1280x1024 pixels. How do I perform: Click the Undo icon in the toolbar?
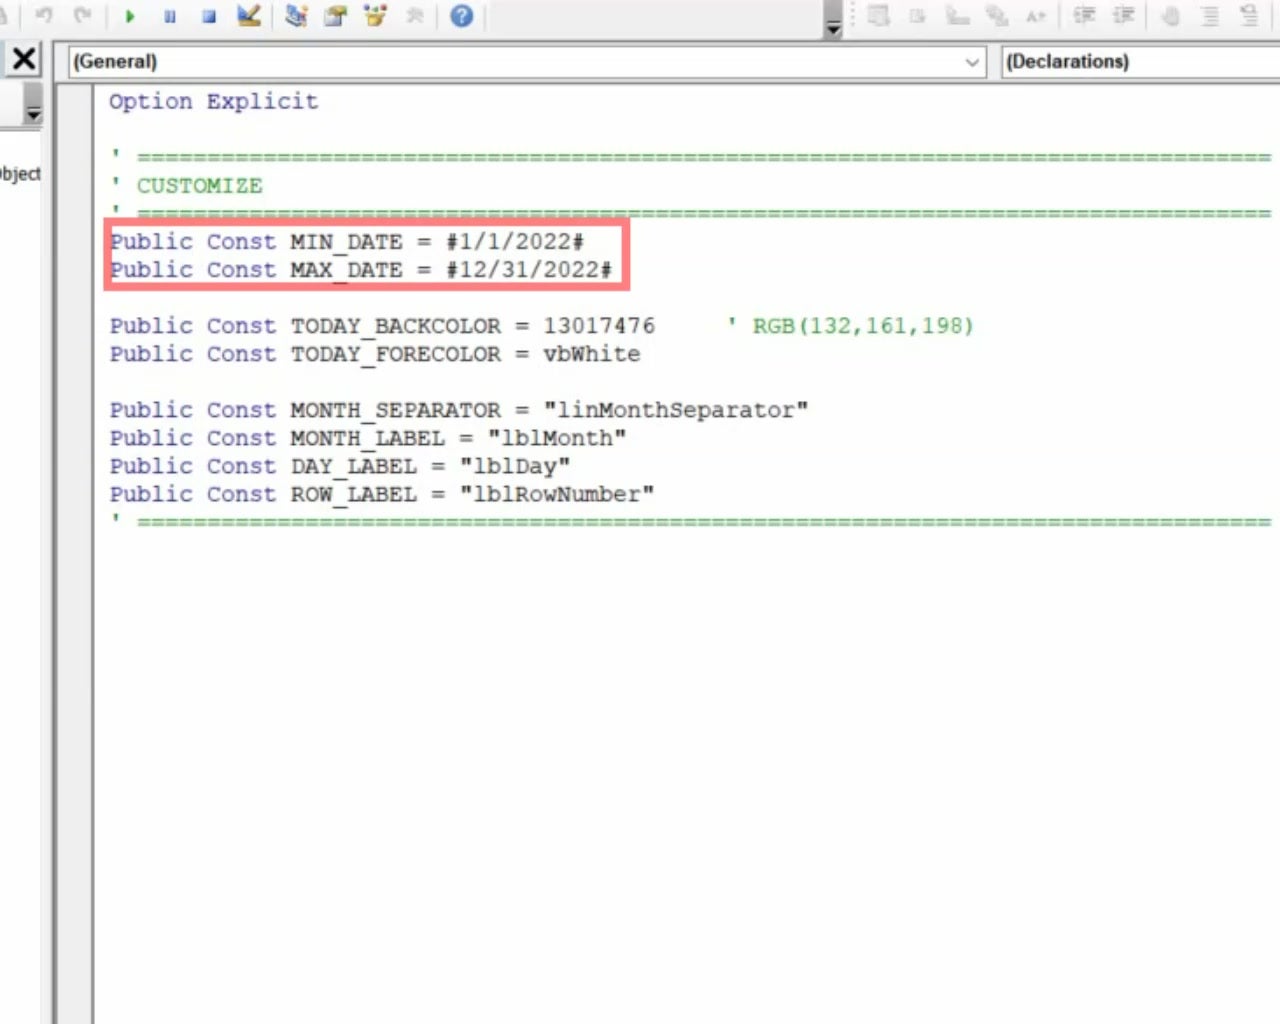[42, 16]
